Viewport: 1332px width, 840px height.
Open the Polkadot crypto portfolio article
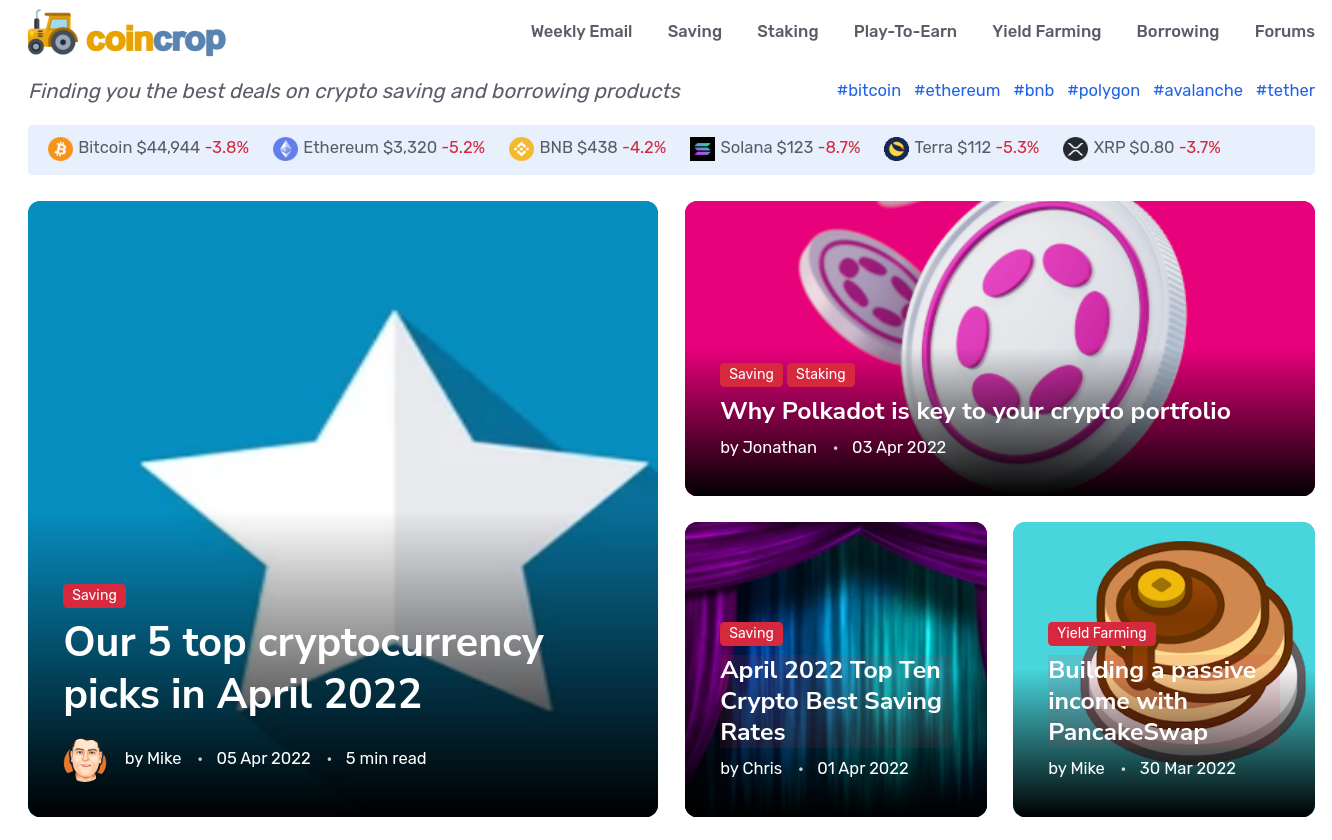[x=975, y=411]
